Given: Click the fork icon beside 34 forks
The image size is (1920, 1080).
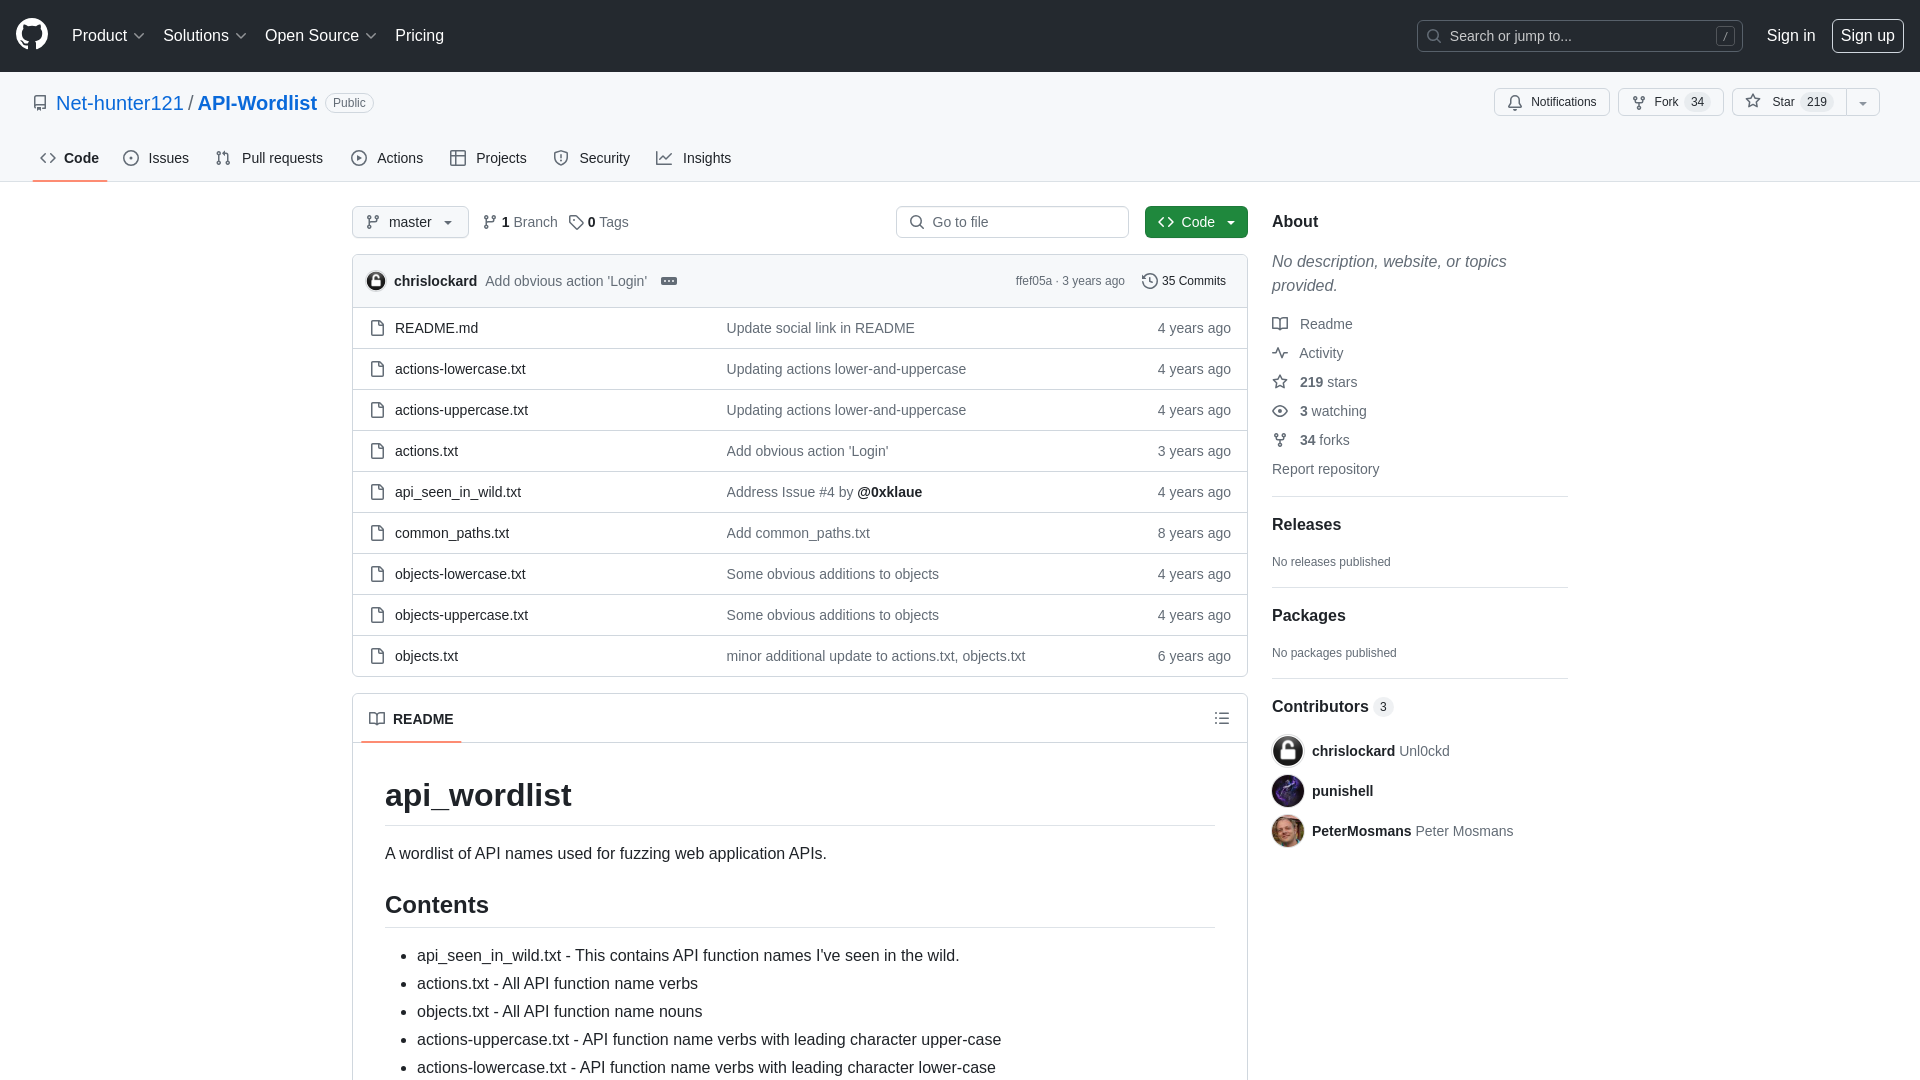Looking at the screenshot, I should tap(1280, 440).
